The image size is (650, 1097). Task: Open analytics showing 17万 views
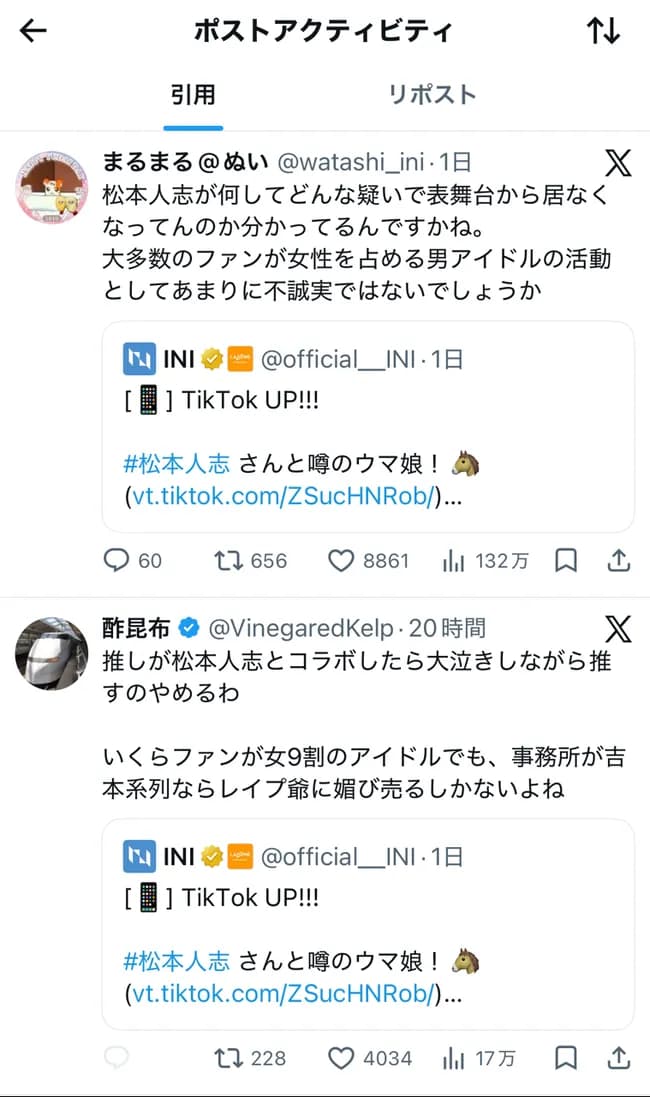click(452, 1058)
